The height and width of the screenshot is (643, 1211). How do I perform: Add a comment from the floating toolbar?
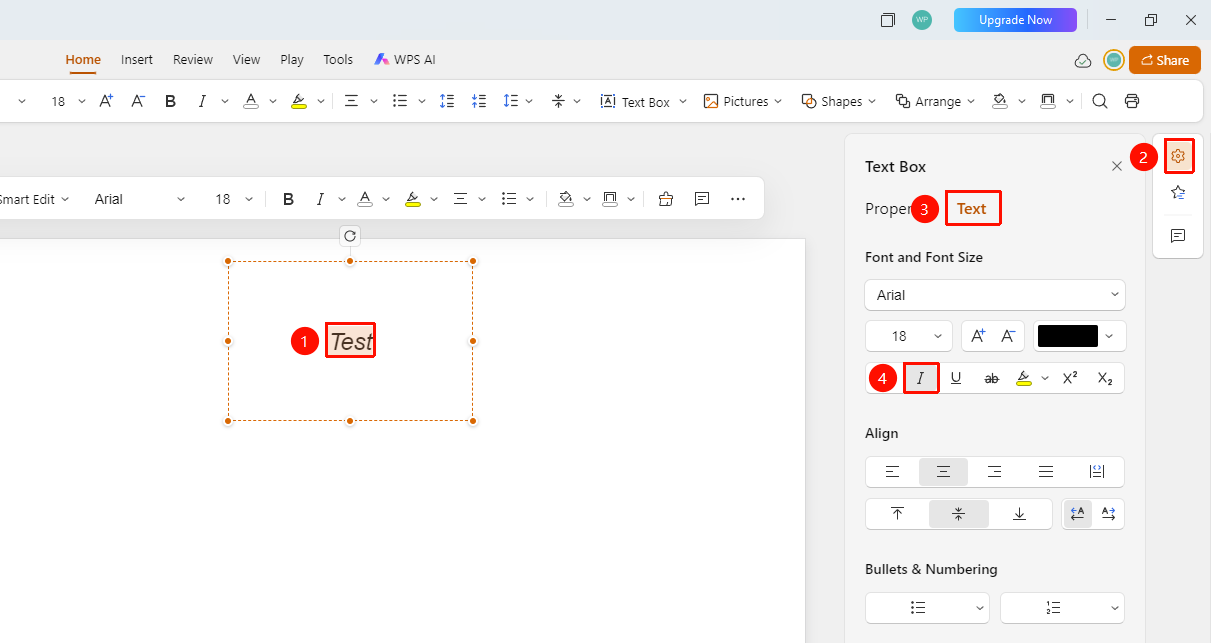click(702, 199)
